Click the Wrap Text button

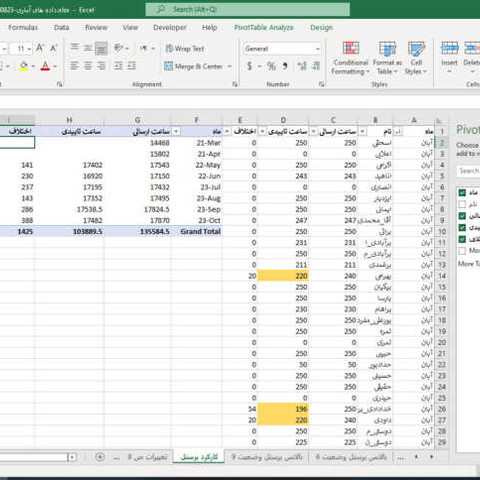click(x=185, y=49)
